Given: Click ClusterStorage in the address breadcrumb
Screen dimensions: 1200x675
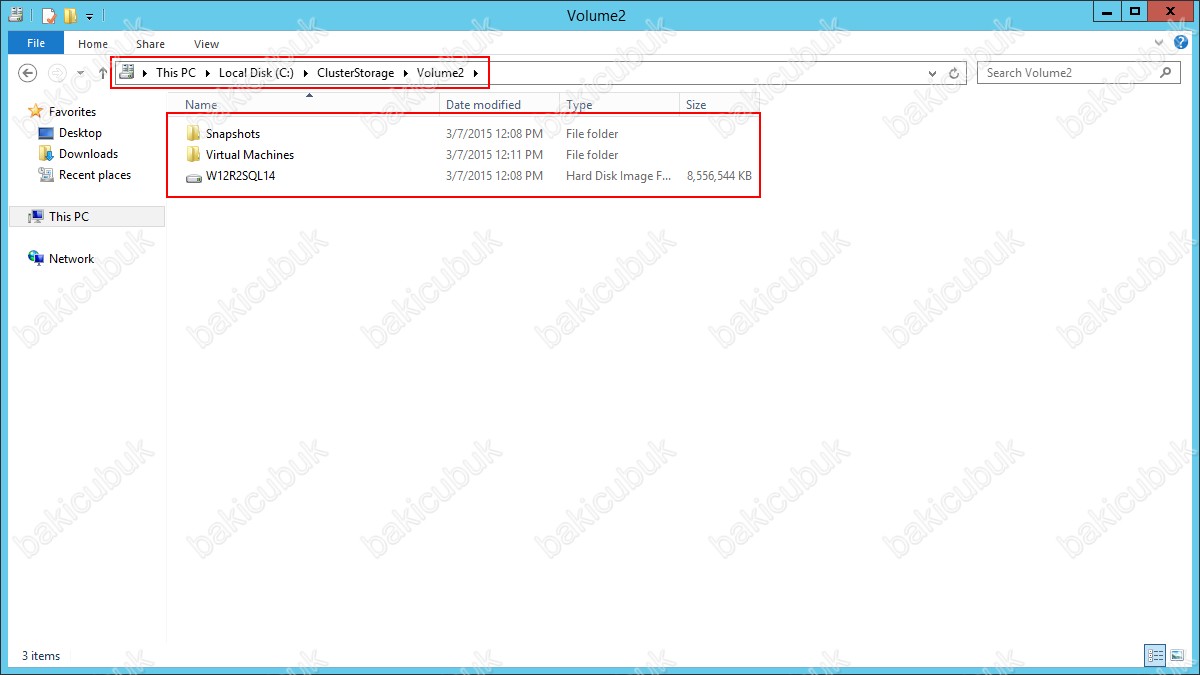Looking at the screenshot, I should coord(355,73).
